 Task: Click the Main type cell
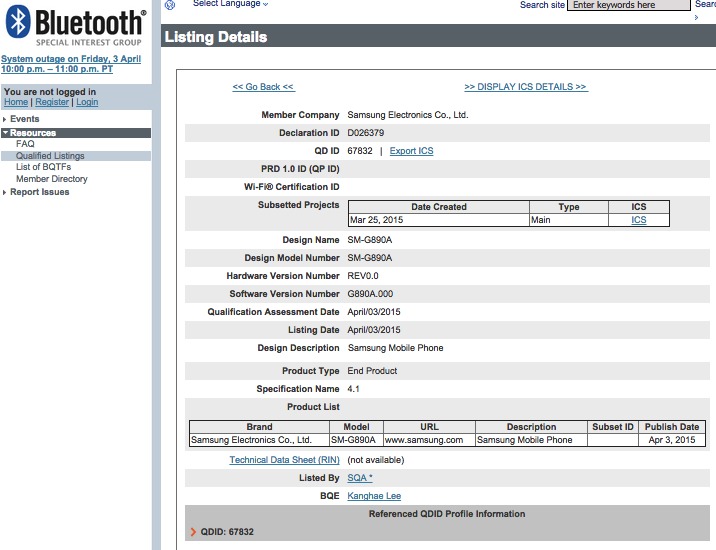tap(569, 220)
